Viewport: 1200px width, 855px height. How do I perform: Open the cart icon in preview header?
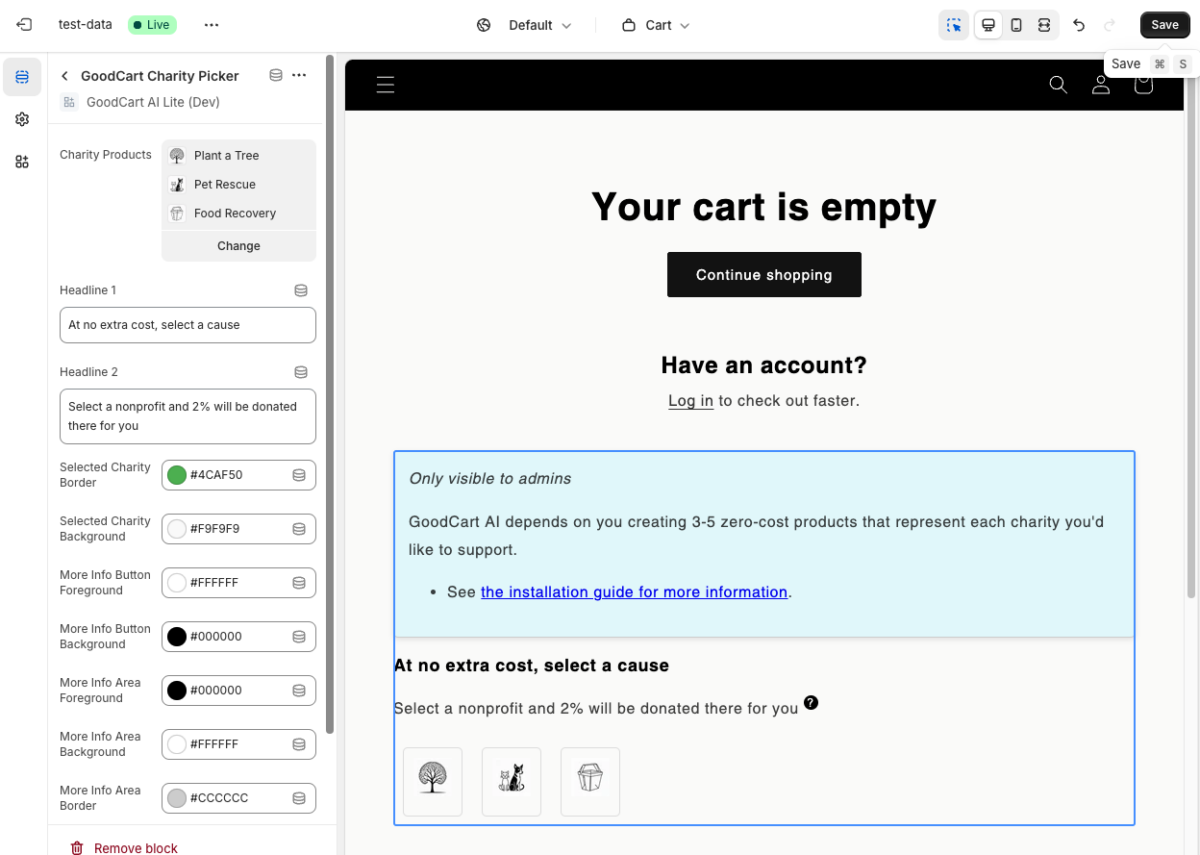pos(1142,85)
